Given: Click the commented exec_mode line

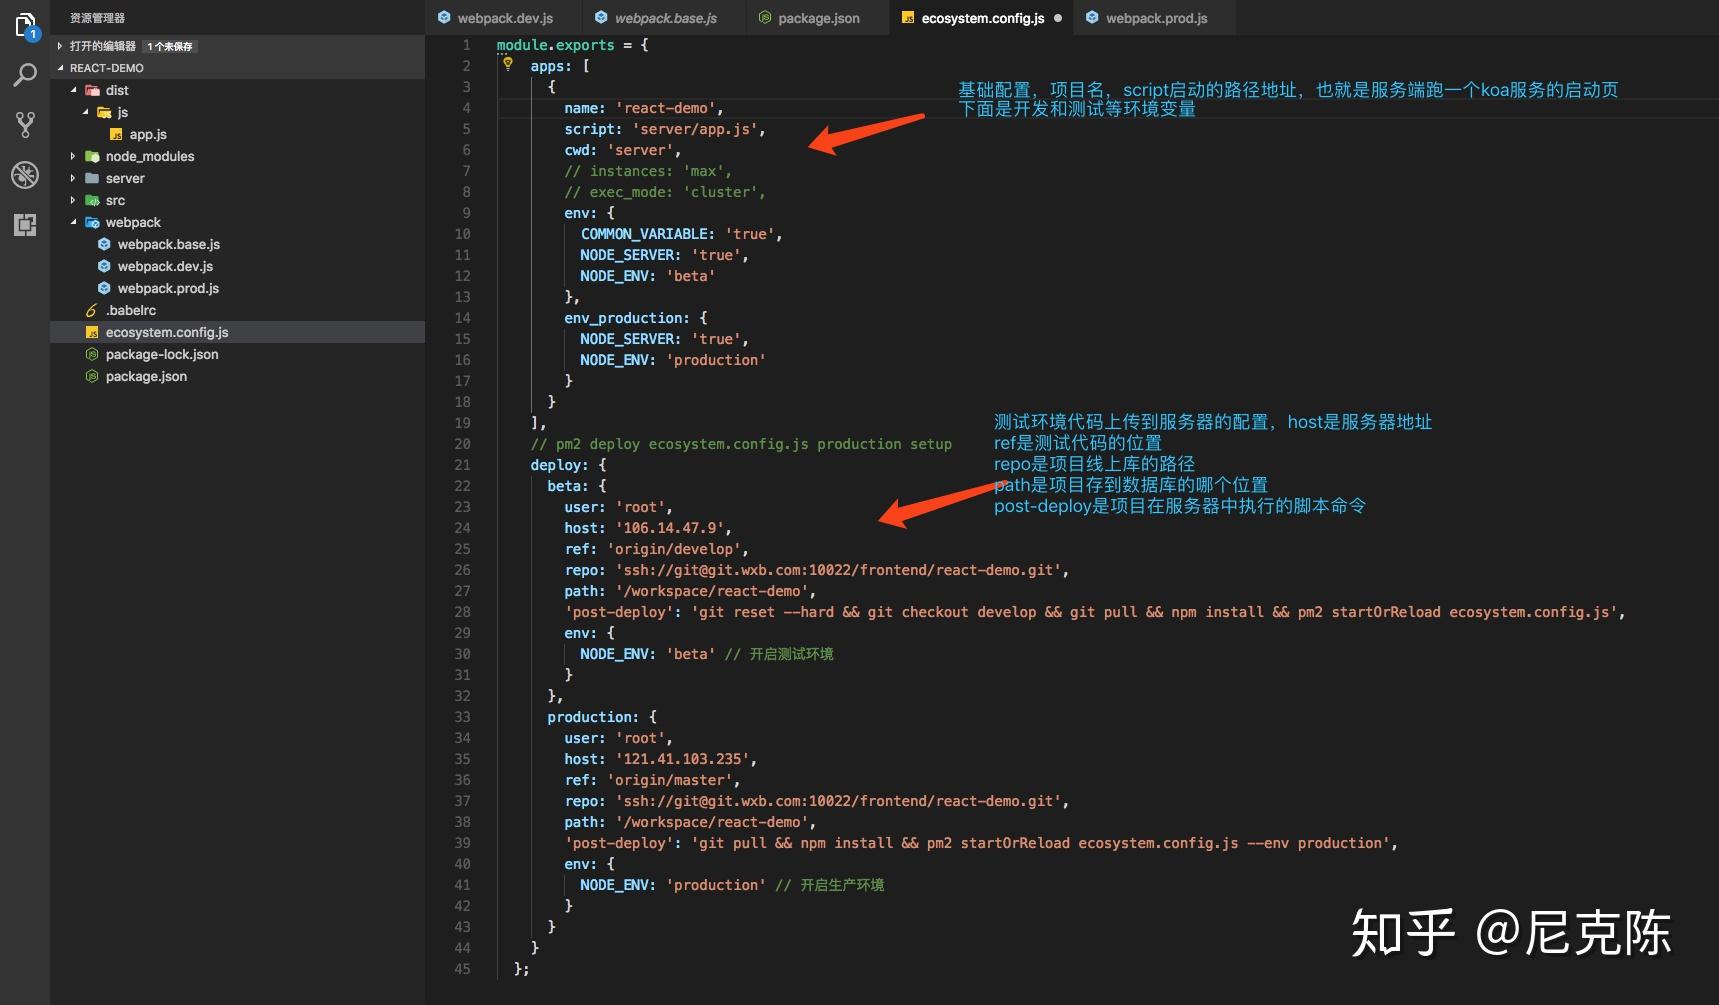Looking at the screenshot, I should [x=665, y=192].
